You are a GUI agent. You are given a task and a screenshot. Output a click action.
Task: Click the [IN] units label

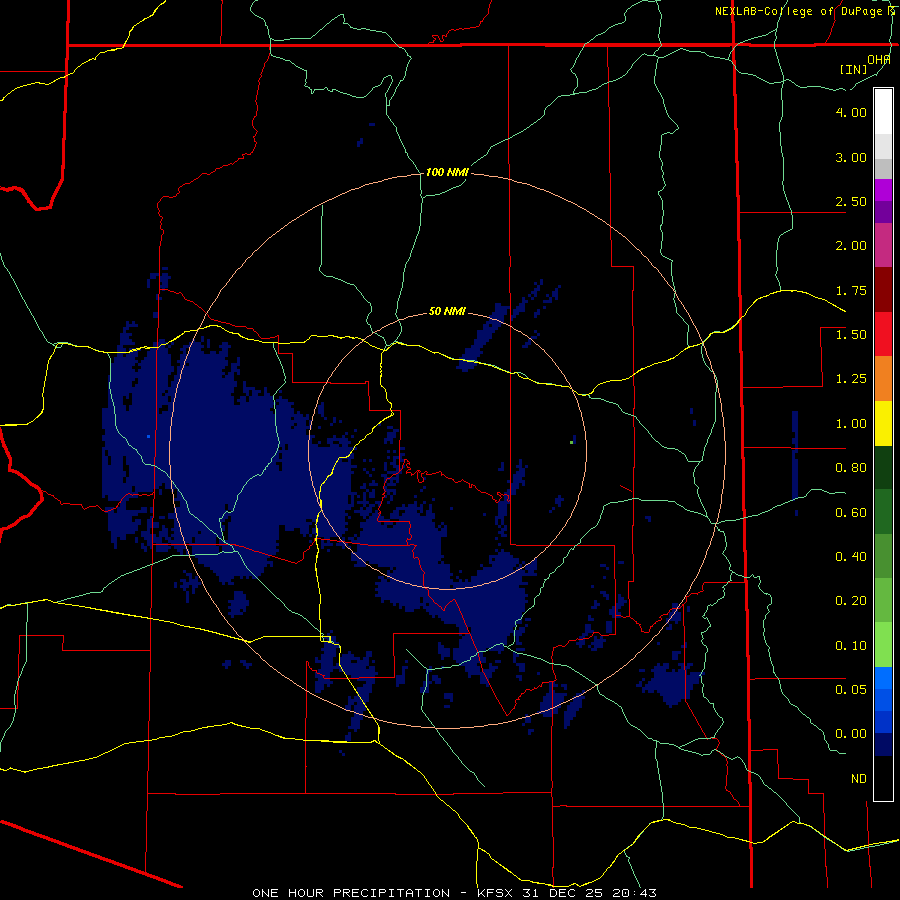click(853, 69)
